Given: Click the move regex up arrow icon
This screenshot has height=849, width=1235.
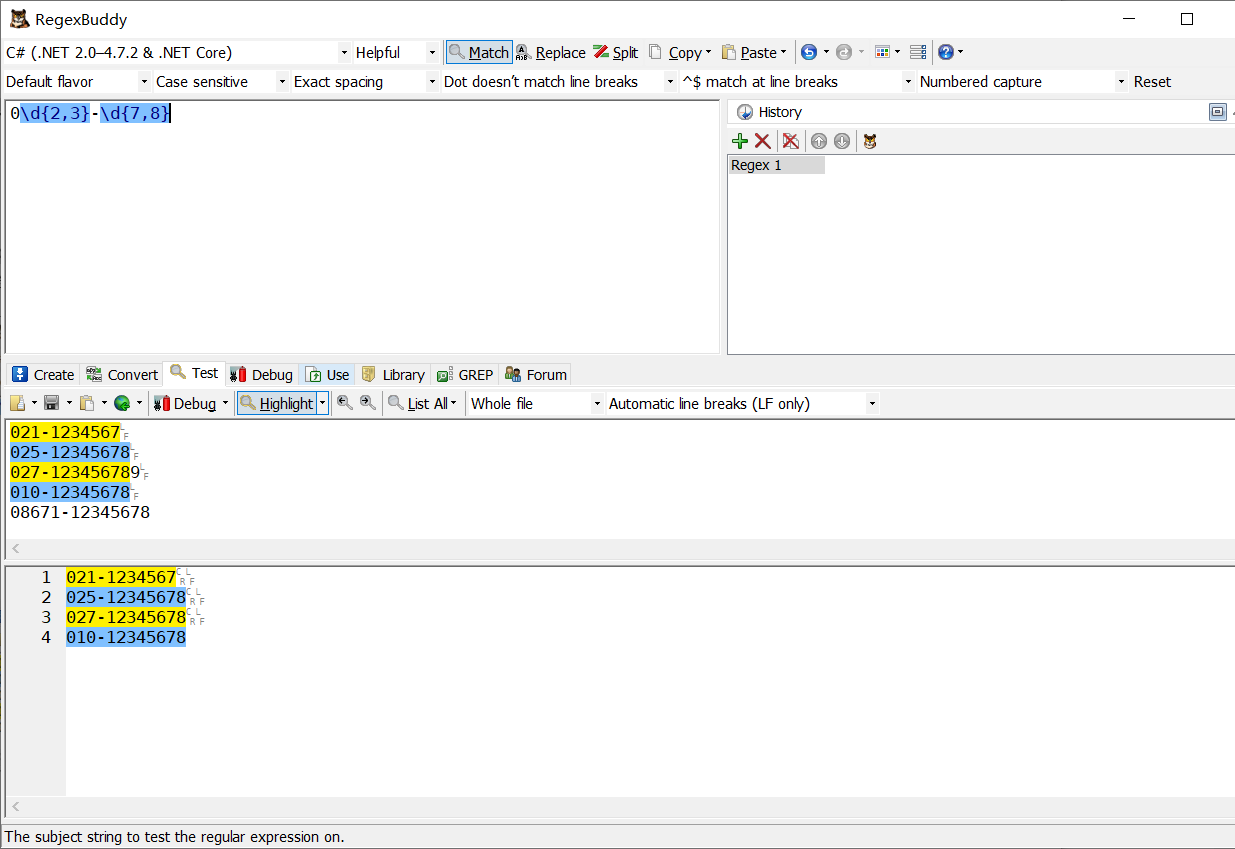Looking at the screenshot, I should [819, 141].
